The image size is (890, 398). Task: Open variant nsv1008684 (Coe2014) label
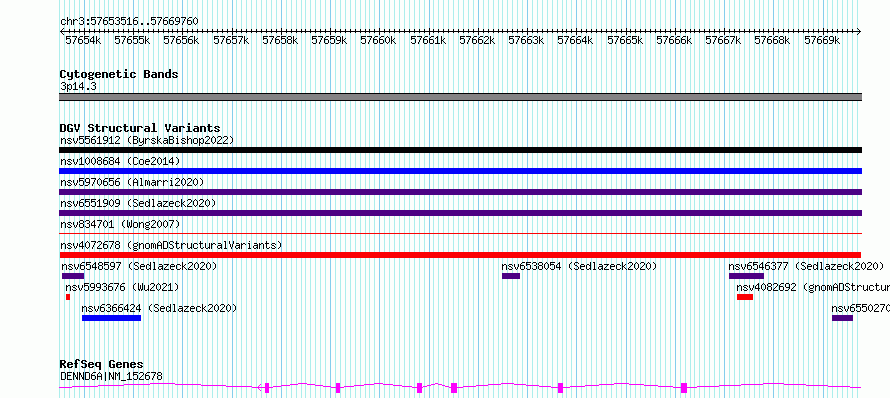point(120,161)
